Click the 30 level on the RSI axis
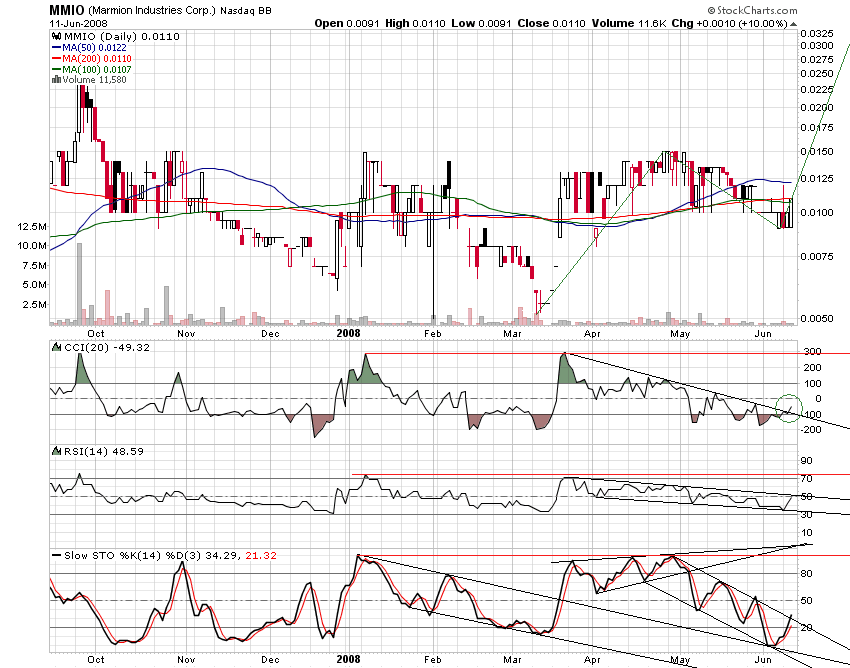 coord(807,515)
